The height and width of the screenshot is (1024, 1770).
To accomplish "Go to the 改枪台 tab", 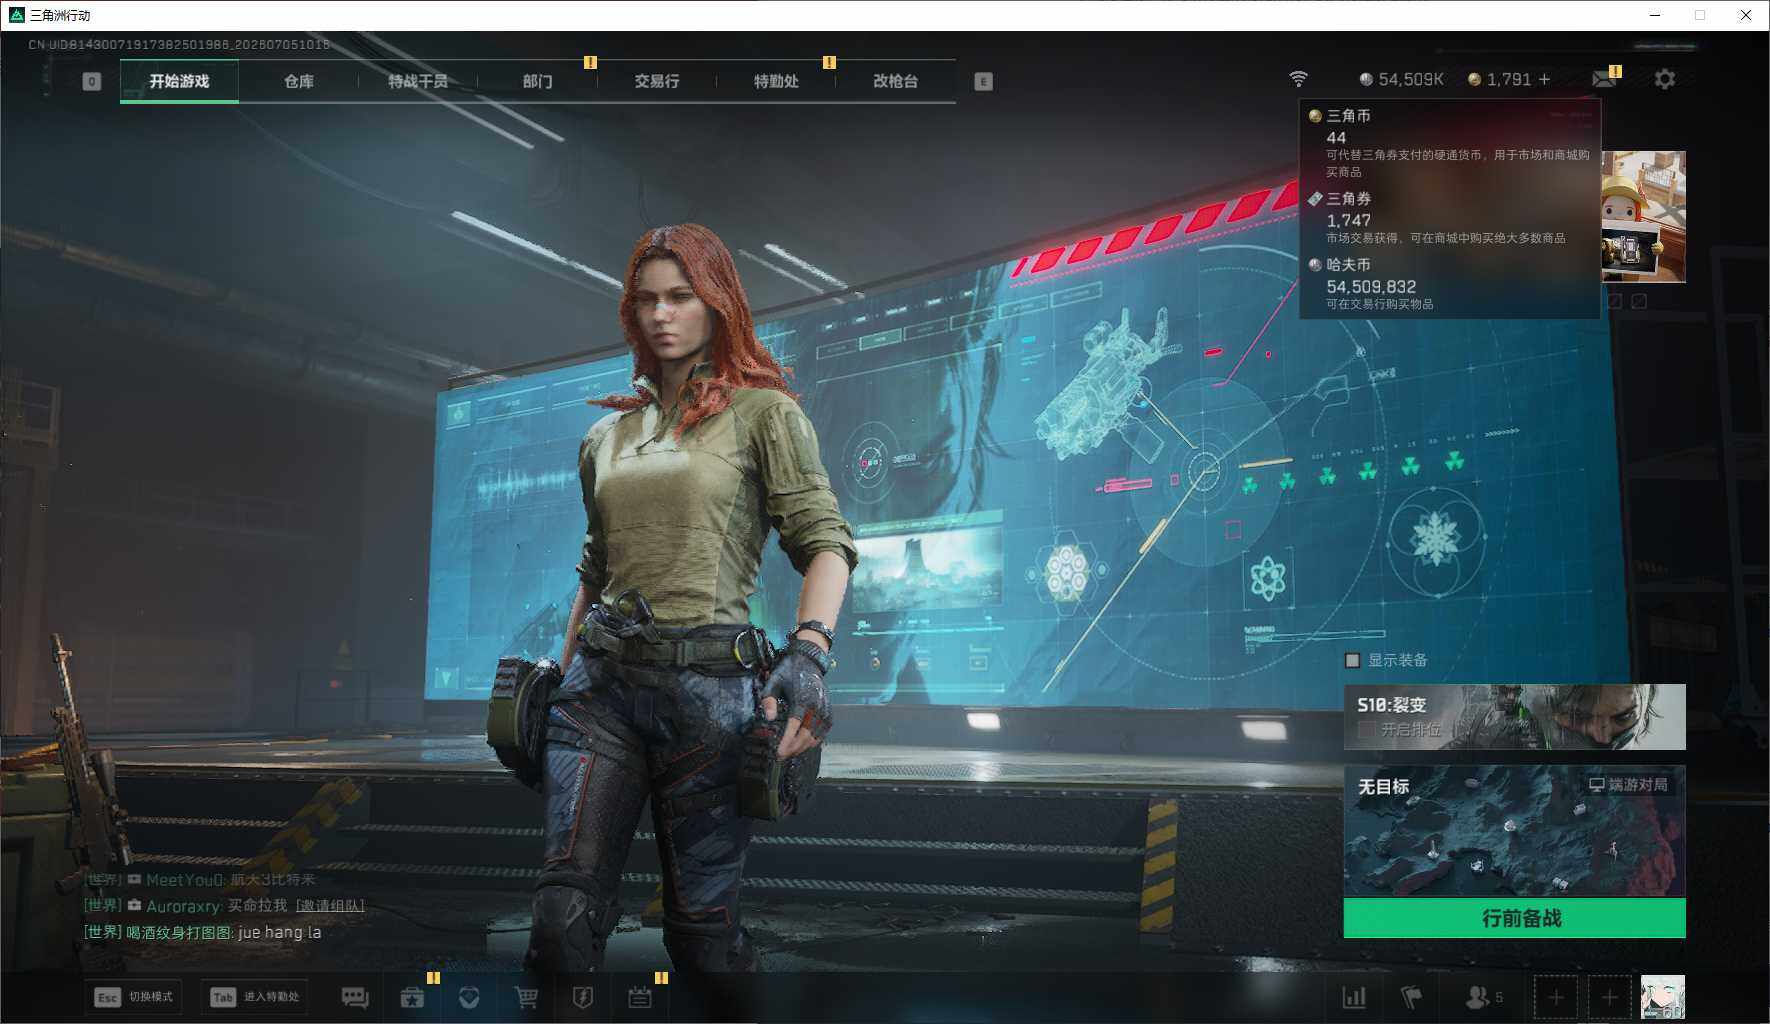I will point(895,81).
